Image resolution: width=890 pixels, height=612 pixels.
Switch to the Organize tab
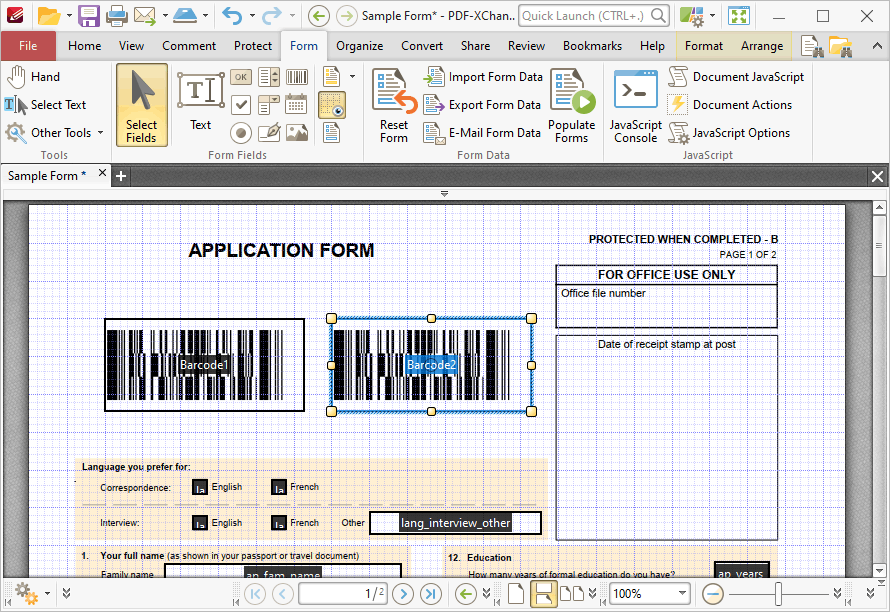(359, 46)
